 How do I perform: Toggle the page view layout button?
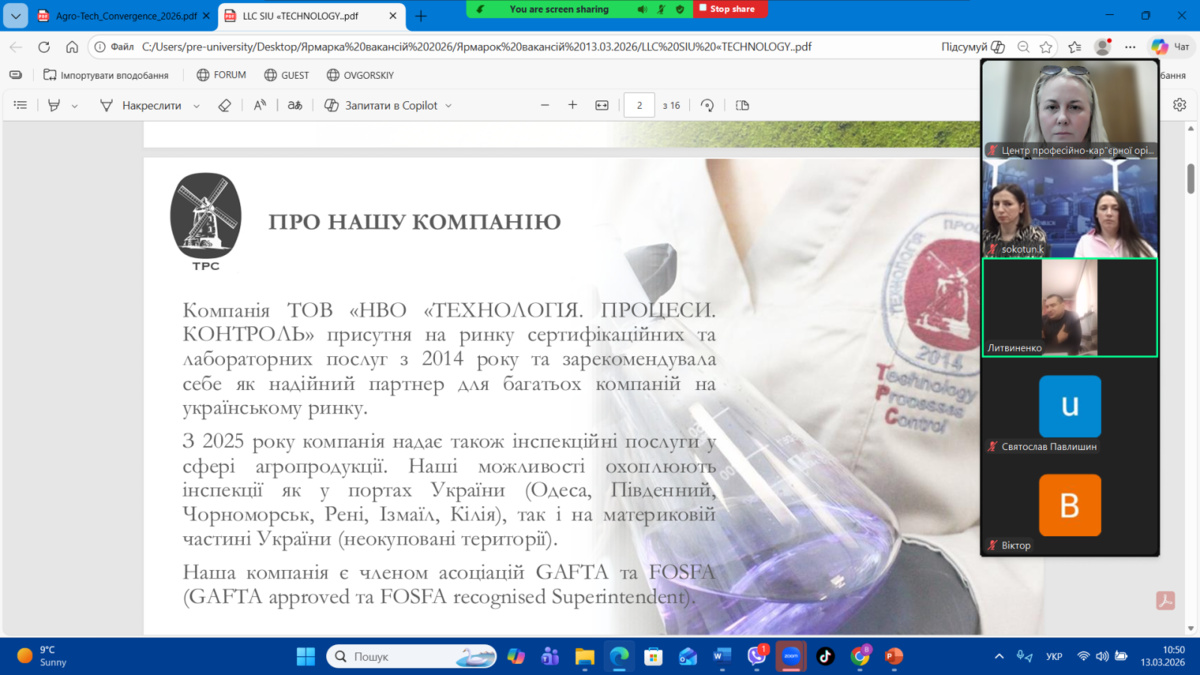pos(742,105)
